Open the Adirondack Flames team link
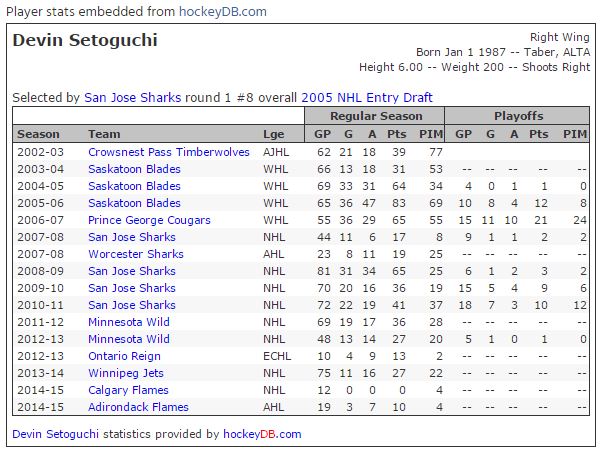Image resolution: width=604 pixels, height=456 pixels. click(x=138, y=407)
